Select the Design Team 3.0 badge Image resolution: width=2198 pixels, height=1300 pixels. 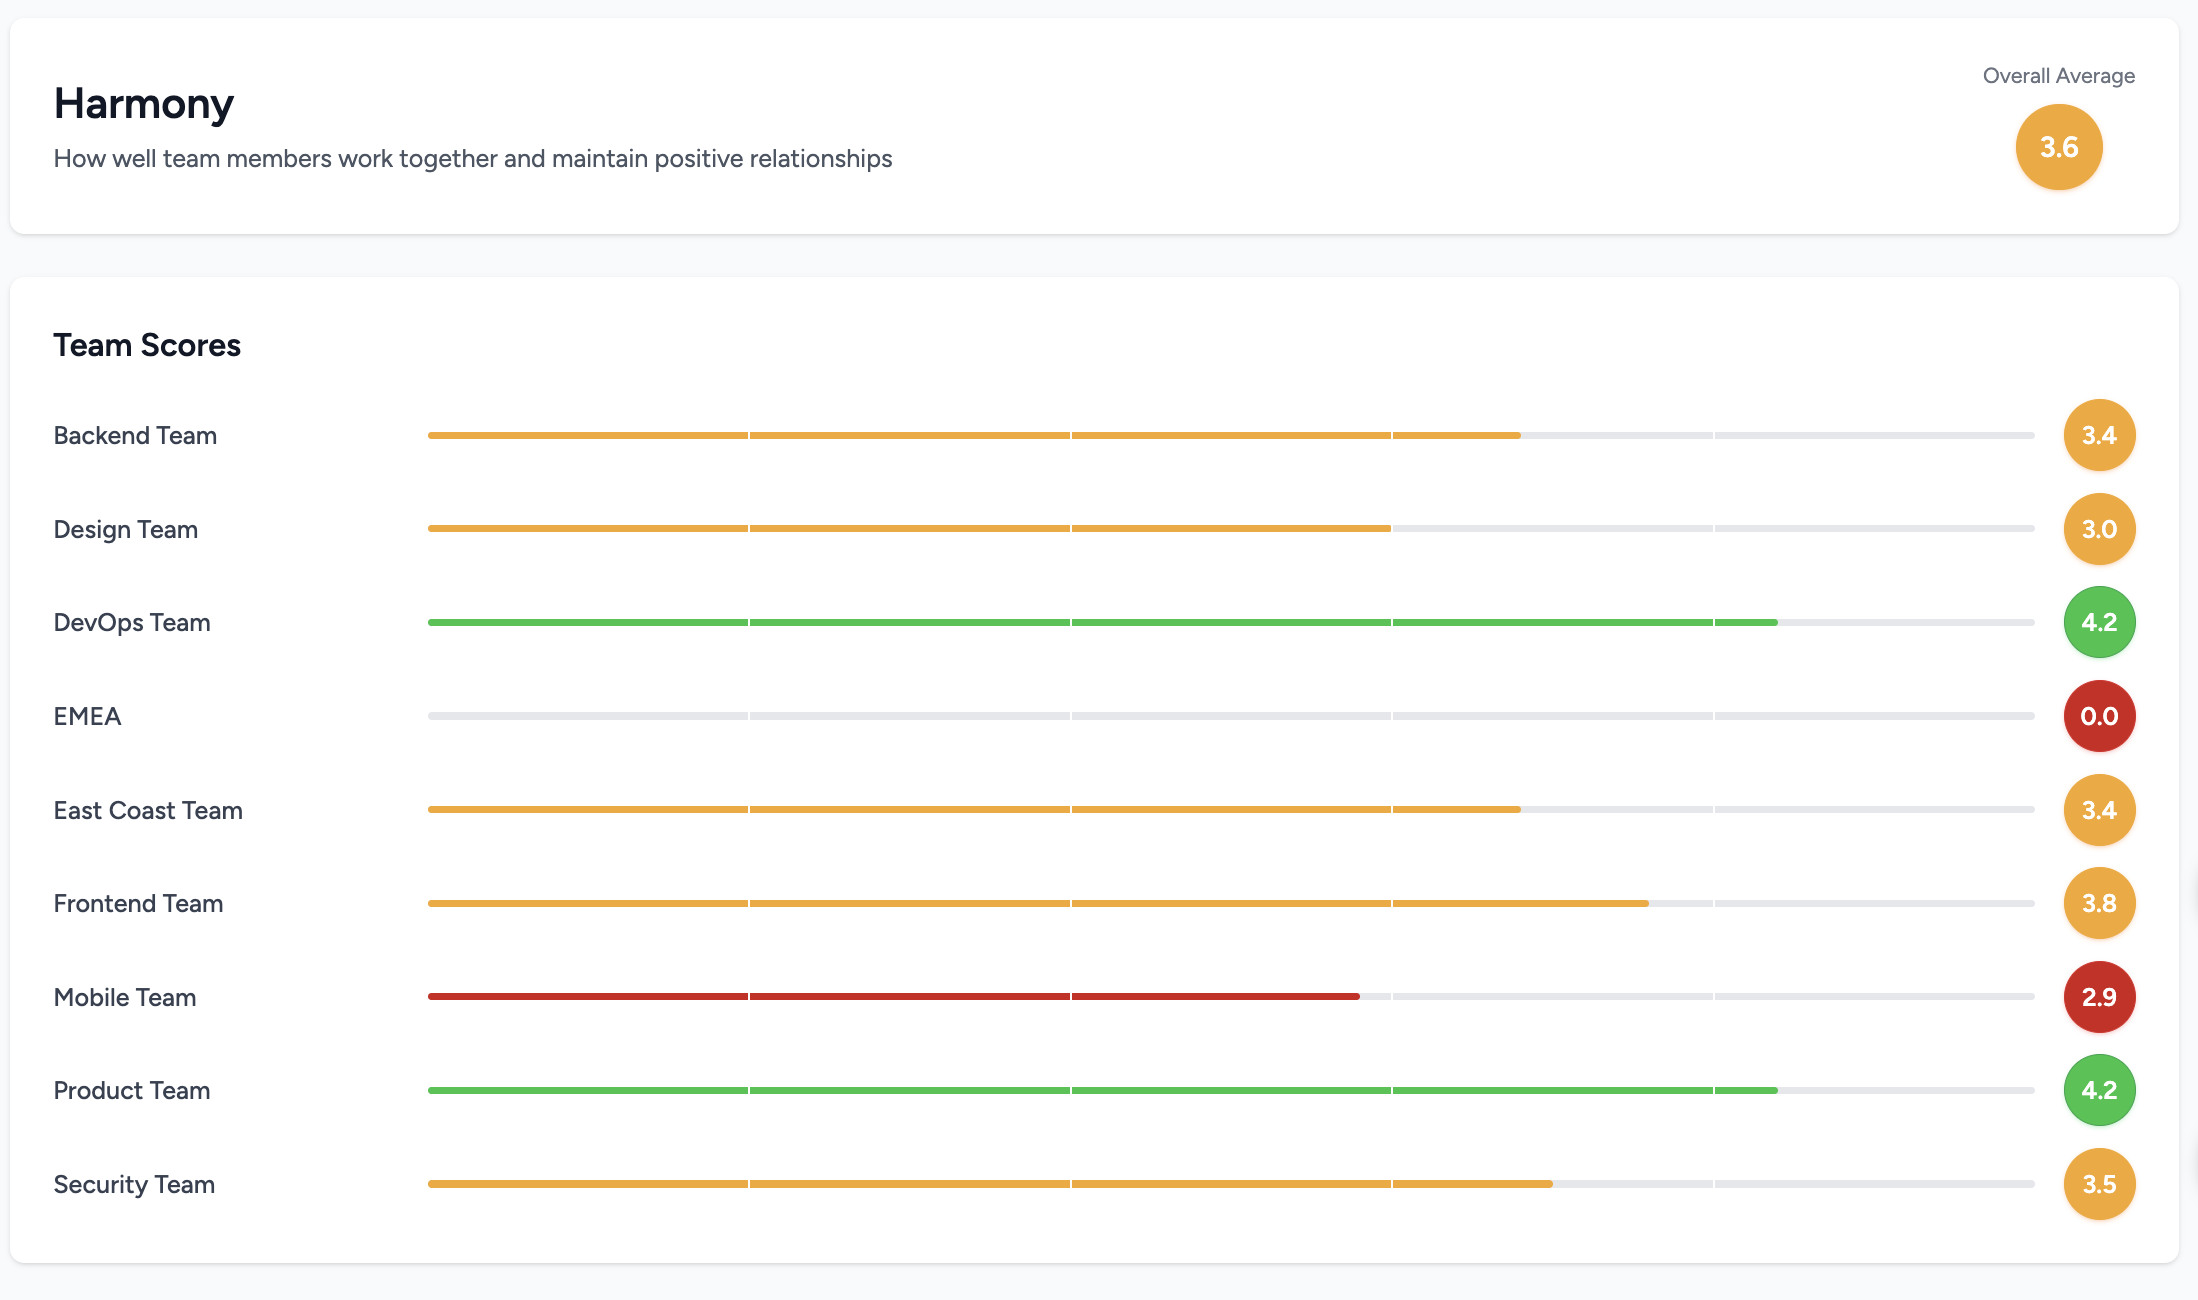coord(2099,529)
